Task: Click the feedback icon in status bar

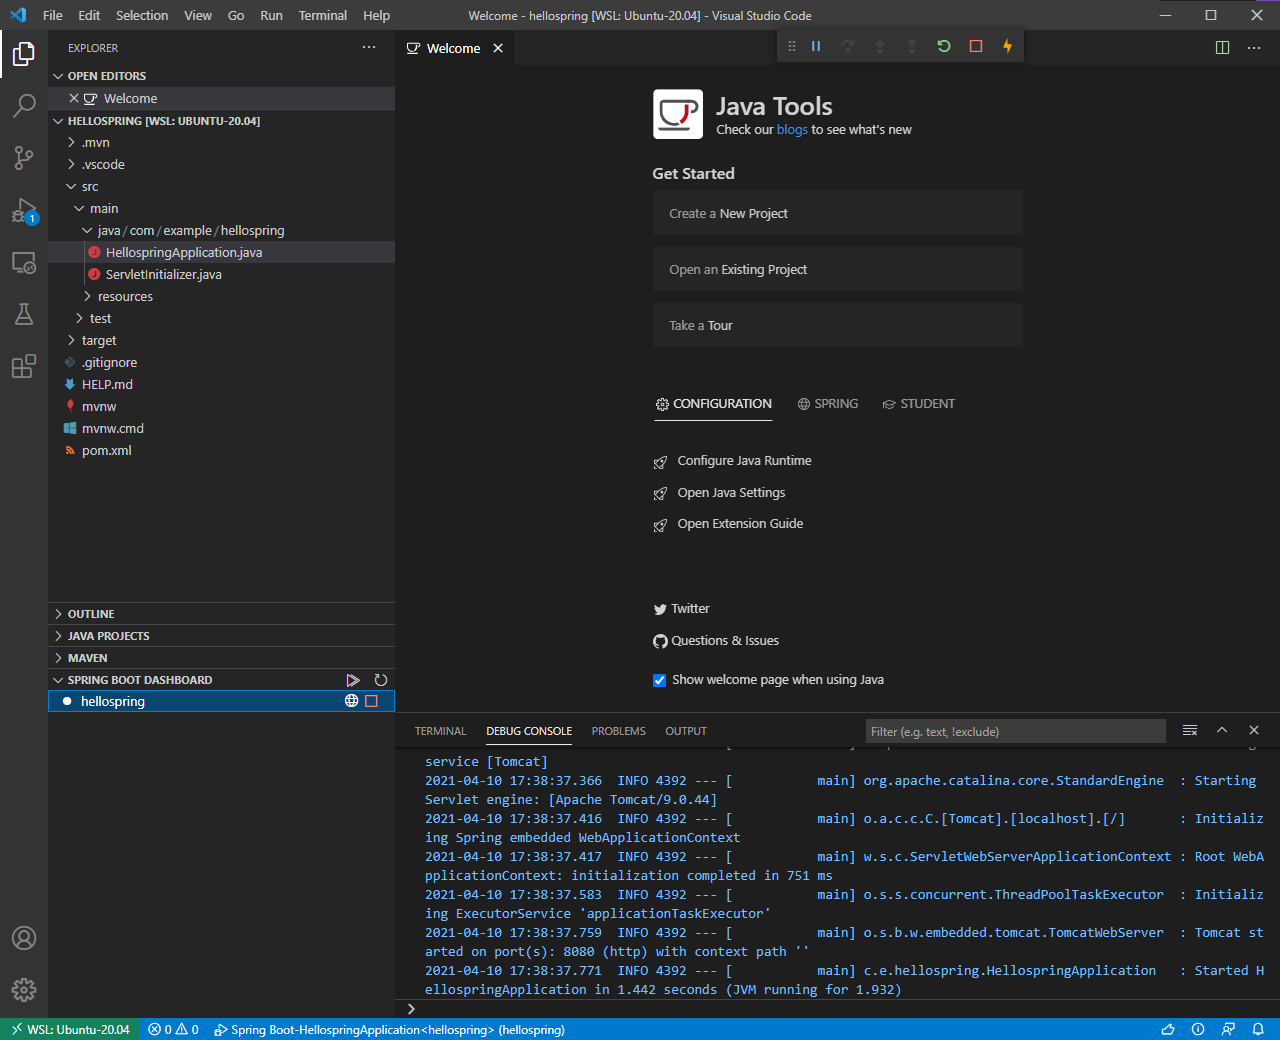Action: (x=1228, y=1029)
